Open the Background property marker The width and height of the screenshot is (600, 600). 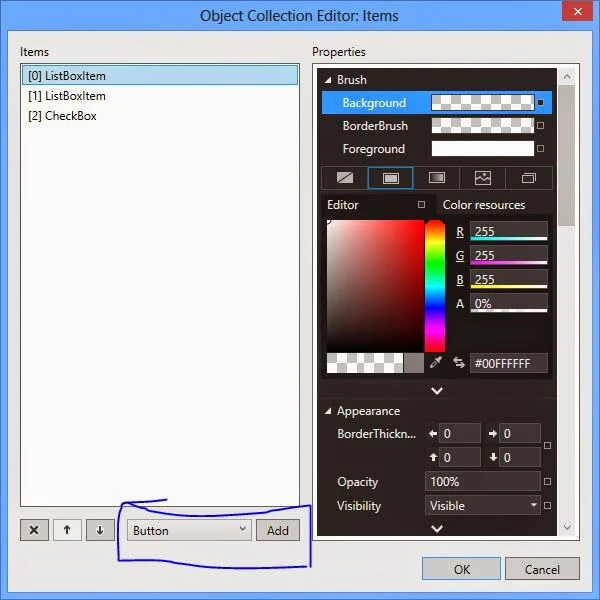(x=540, y=103)
